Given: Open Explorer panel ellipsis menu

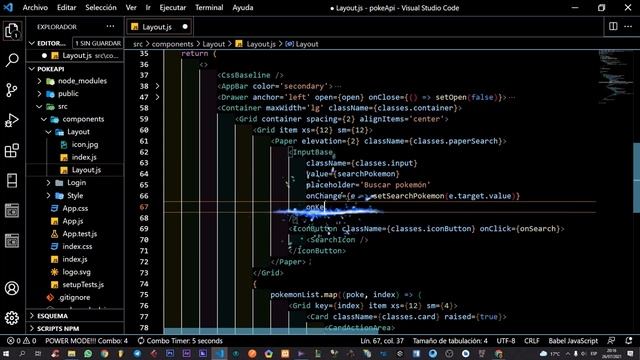Looking at the screenshot, I should click(111, 27).
